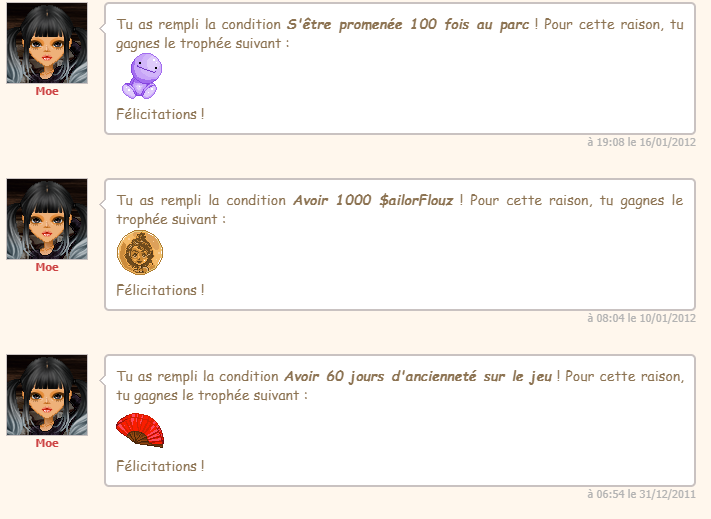Click 'Tu as rempli la condition' in the first message
711x519 pixels.
(199, 24)
